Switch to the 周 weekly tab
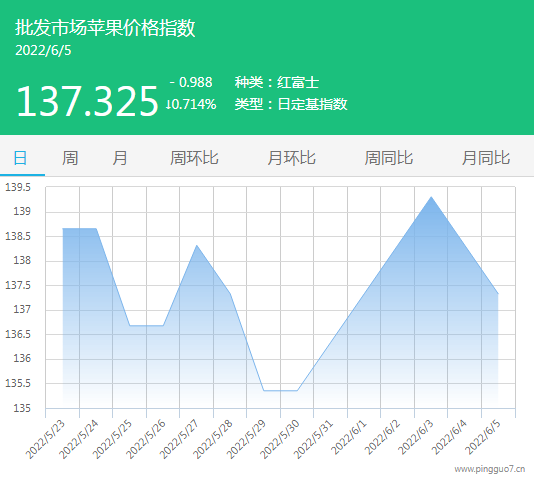This screenshot has height=479, width=534. pos(70,158)
